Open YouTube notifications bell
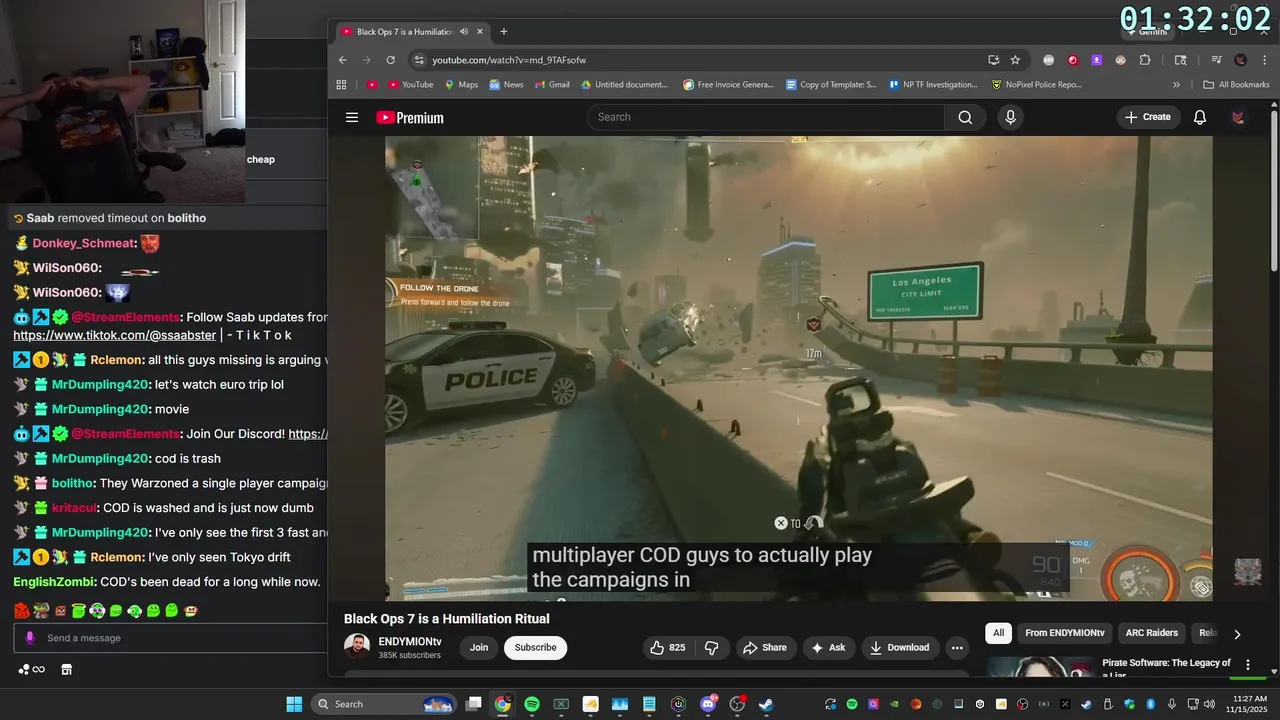Viewport: 1280px width, 720px height. click(x=1200, y=117)
